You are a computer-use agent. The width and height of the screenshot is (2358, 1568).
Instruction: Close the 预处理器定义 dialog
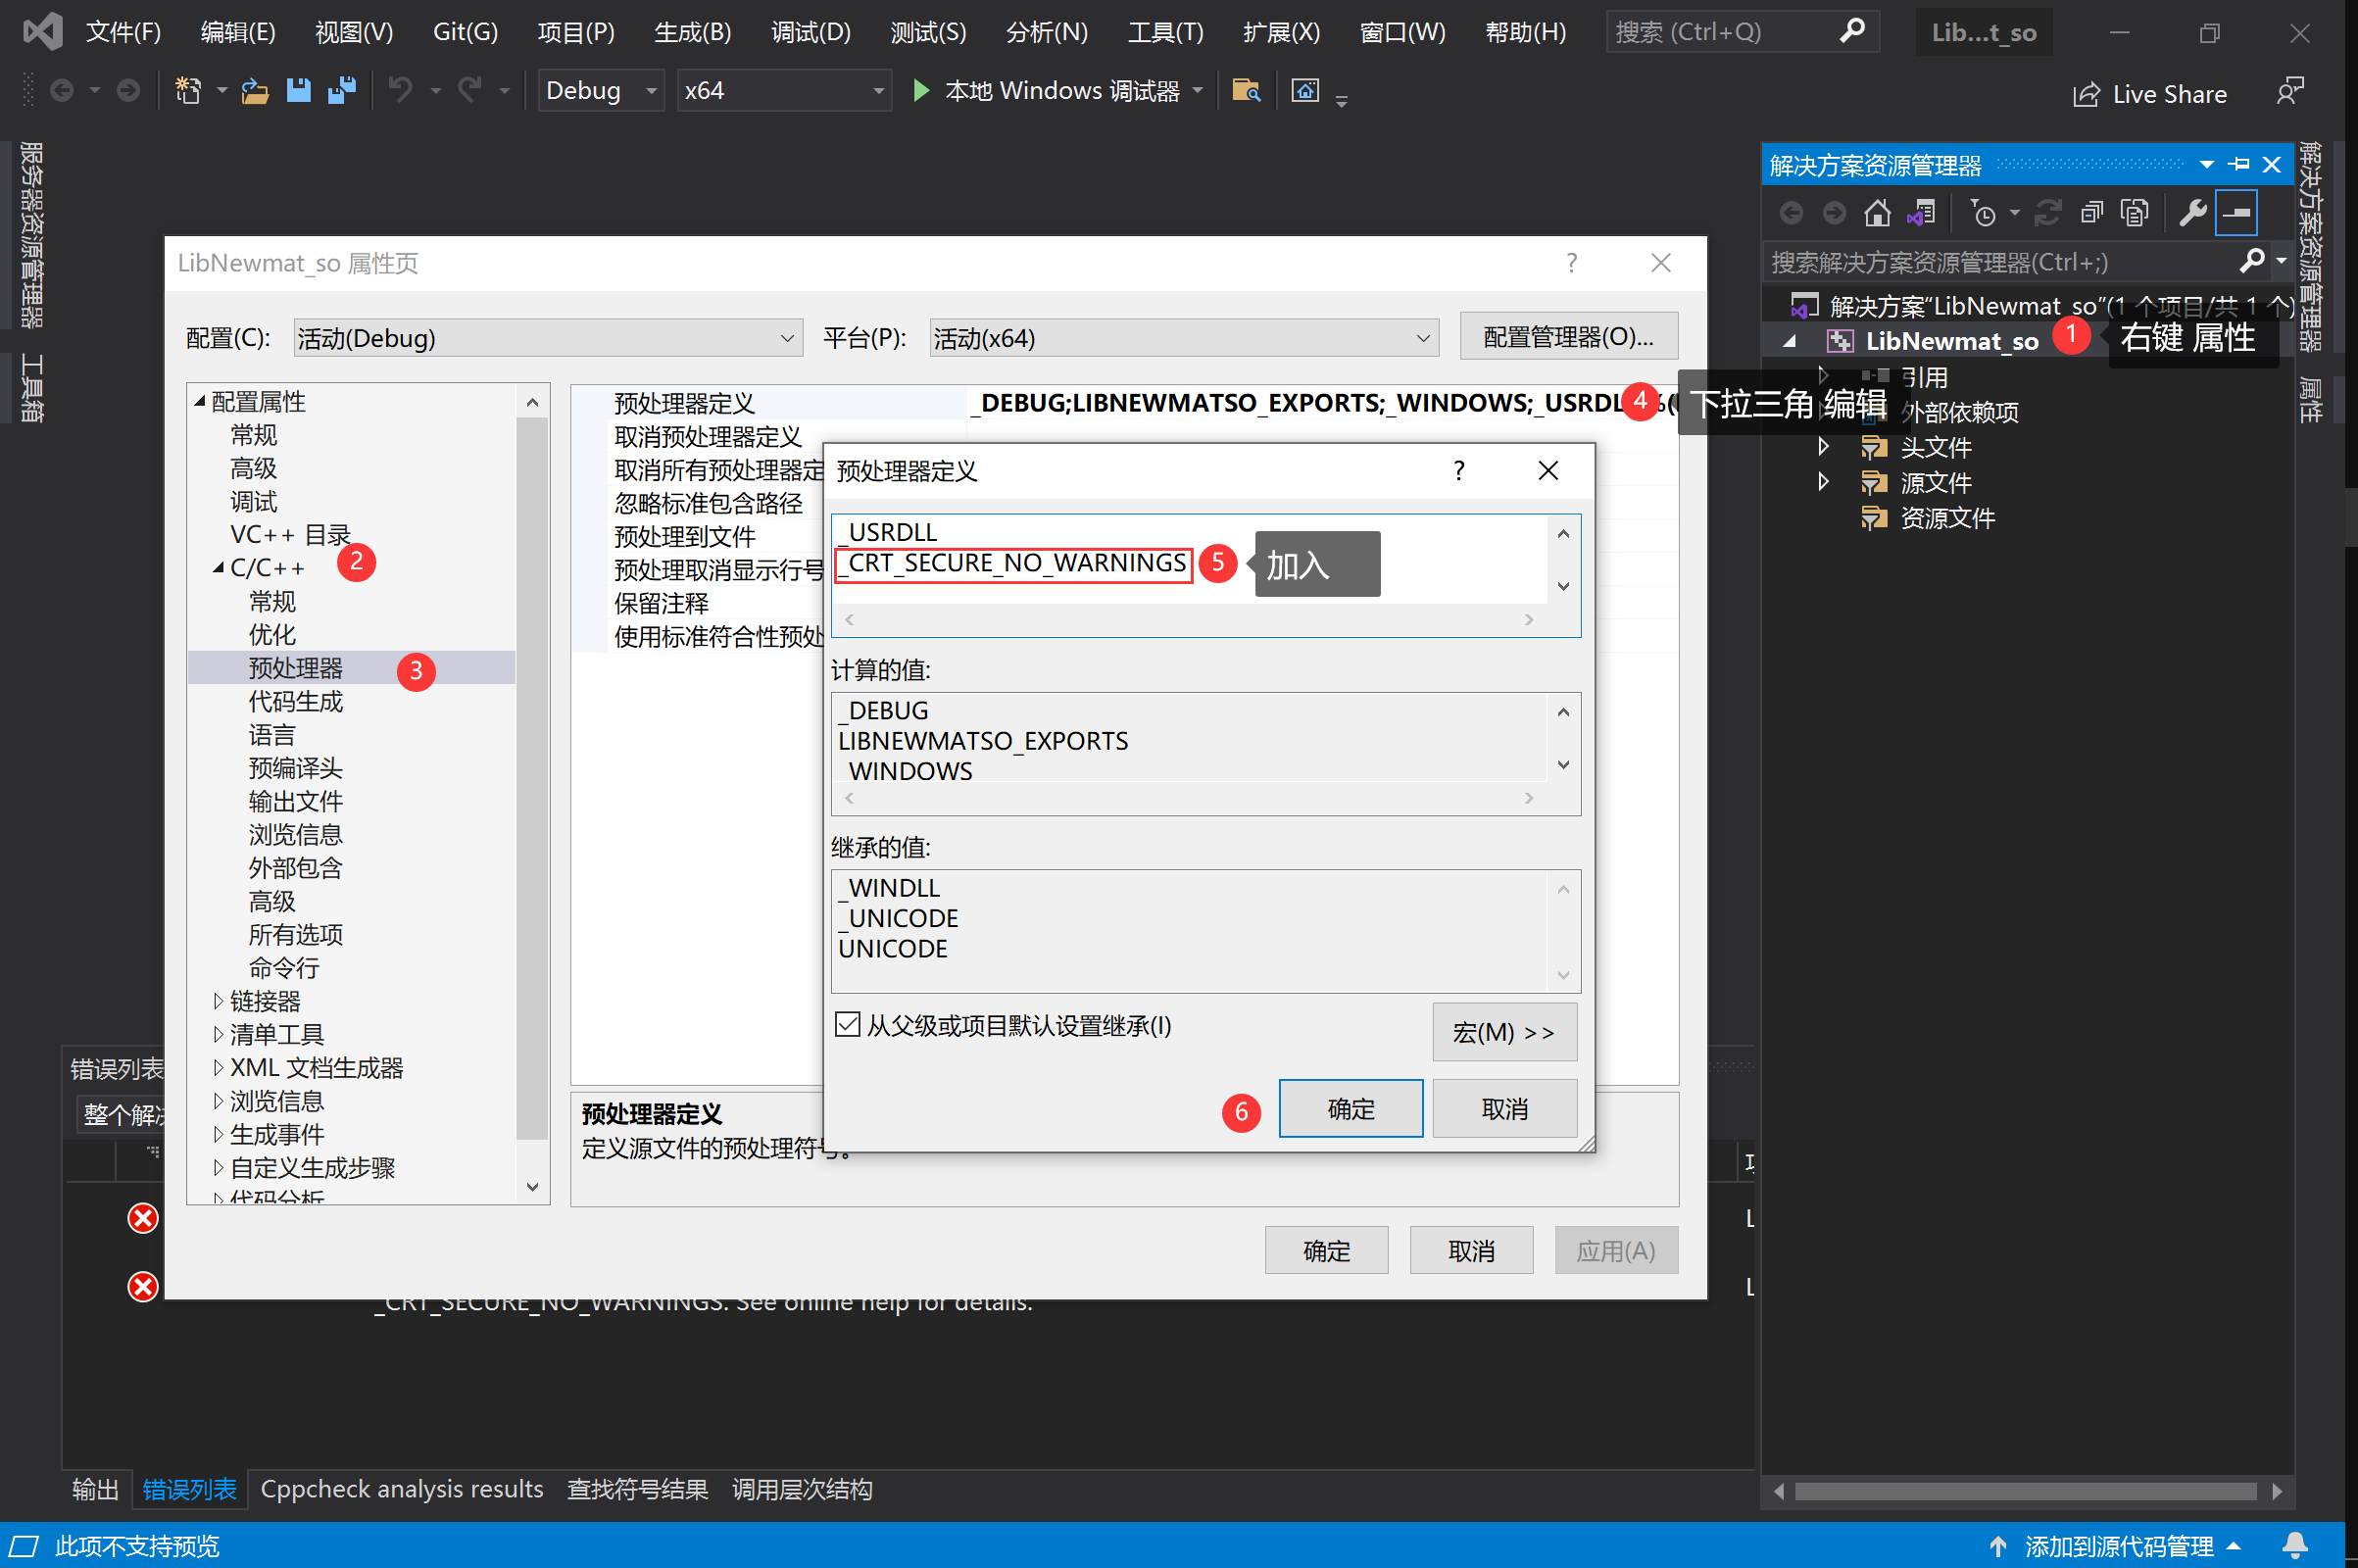coord(1547,470)
